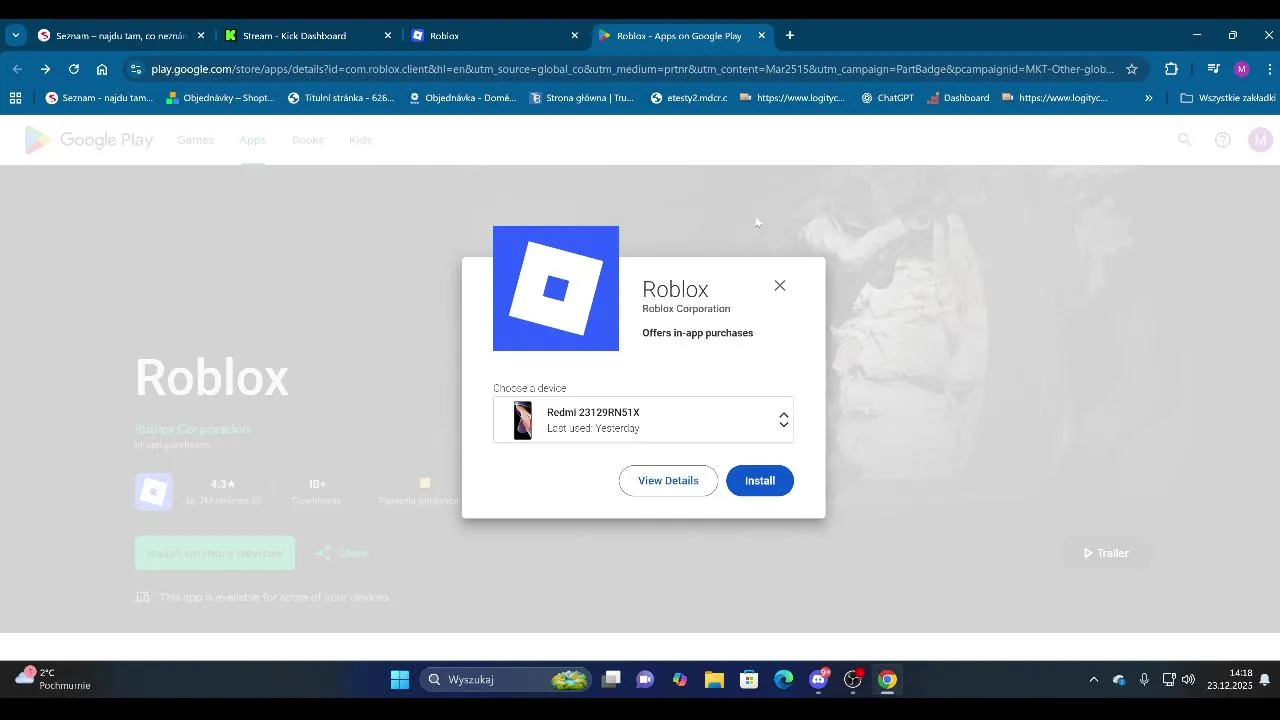Click the Wyszukaj taskbar search box
The image size is (1280, 720).
click(506, 680)
